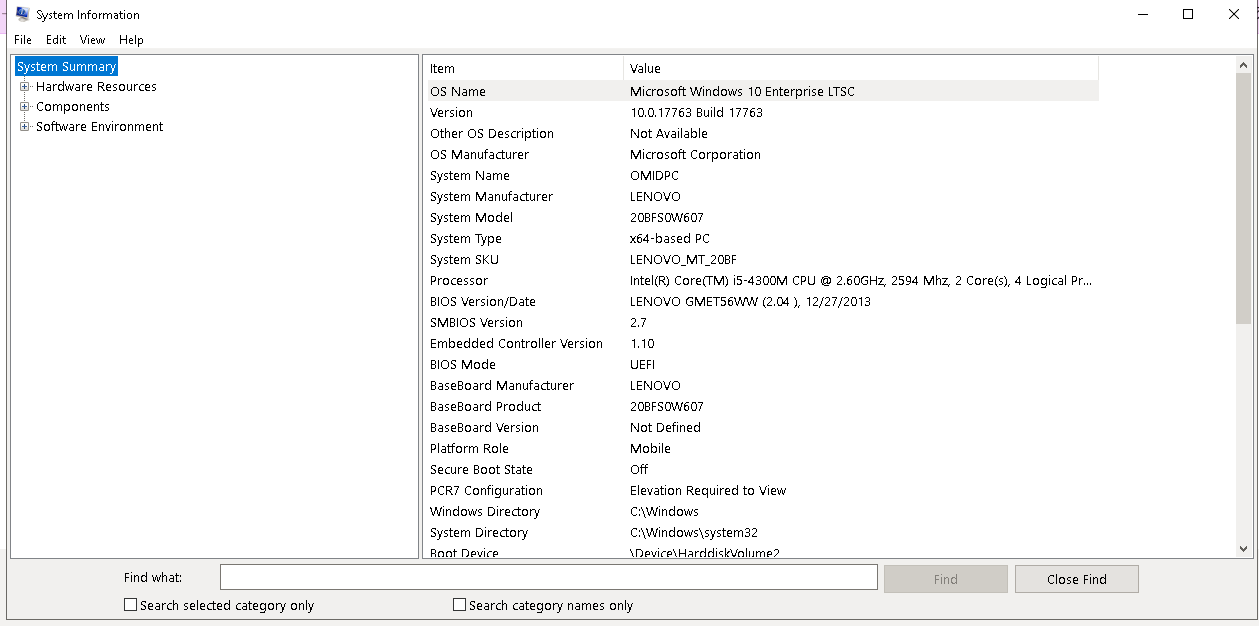The width and height of the screenshot is (1259, 626).
Task: Select the Version row
Action: (x=761, y=113)
